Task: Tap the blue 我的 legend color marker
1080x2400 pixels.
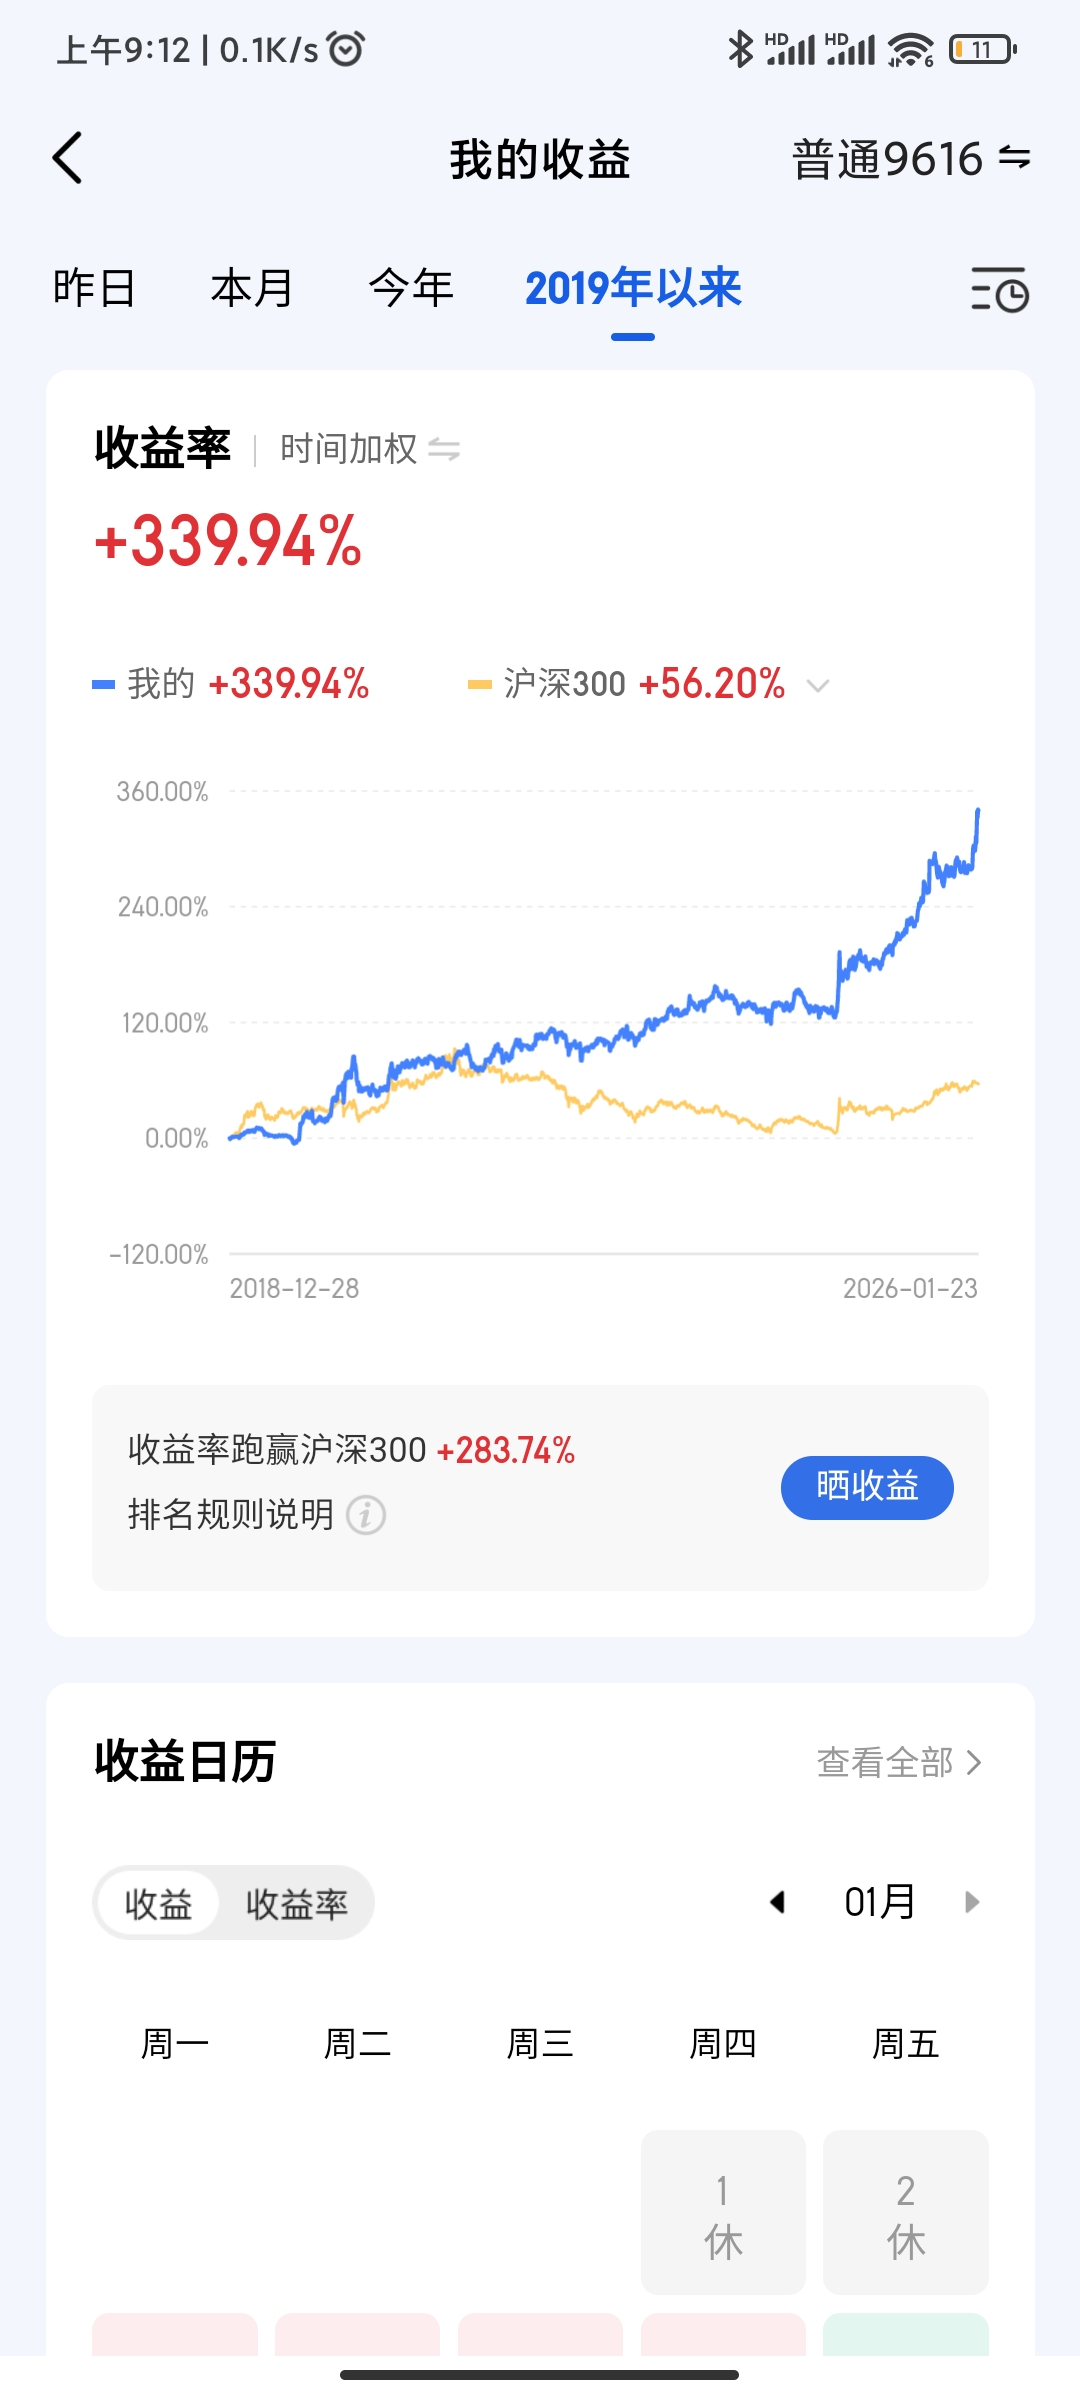Action: click(103, 685)
